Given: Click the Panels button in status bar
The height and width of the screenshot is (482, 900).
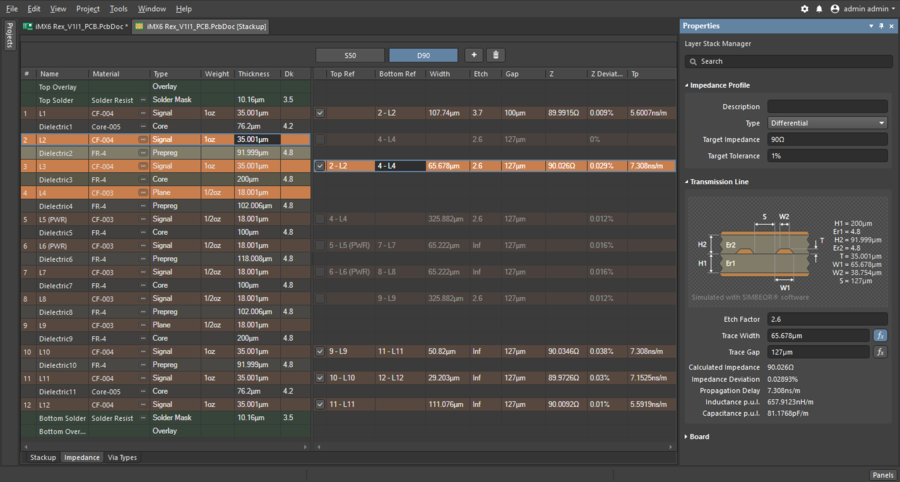Looking at the screenshot, I should (882, 475).
